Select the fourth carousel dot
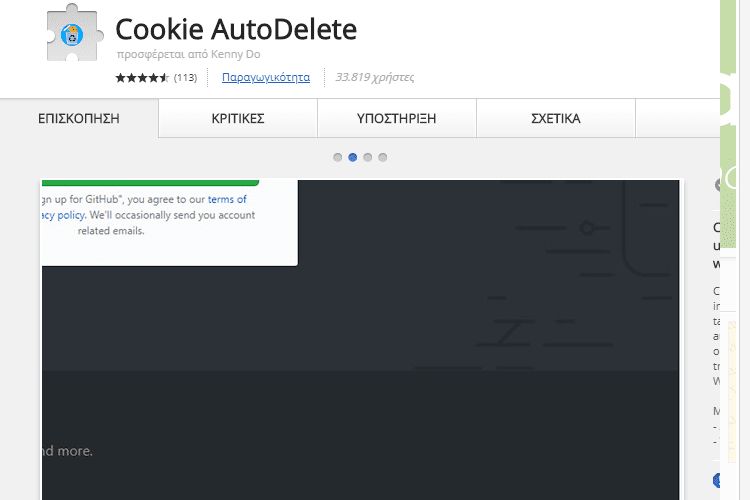Image resolution: width=750 pixels, height=500 pixels. pos(383,157)
